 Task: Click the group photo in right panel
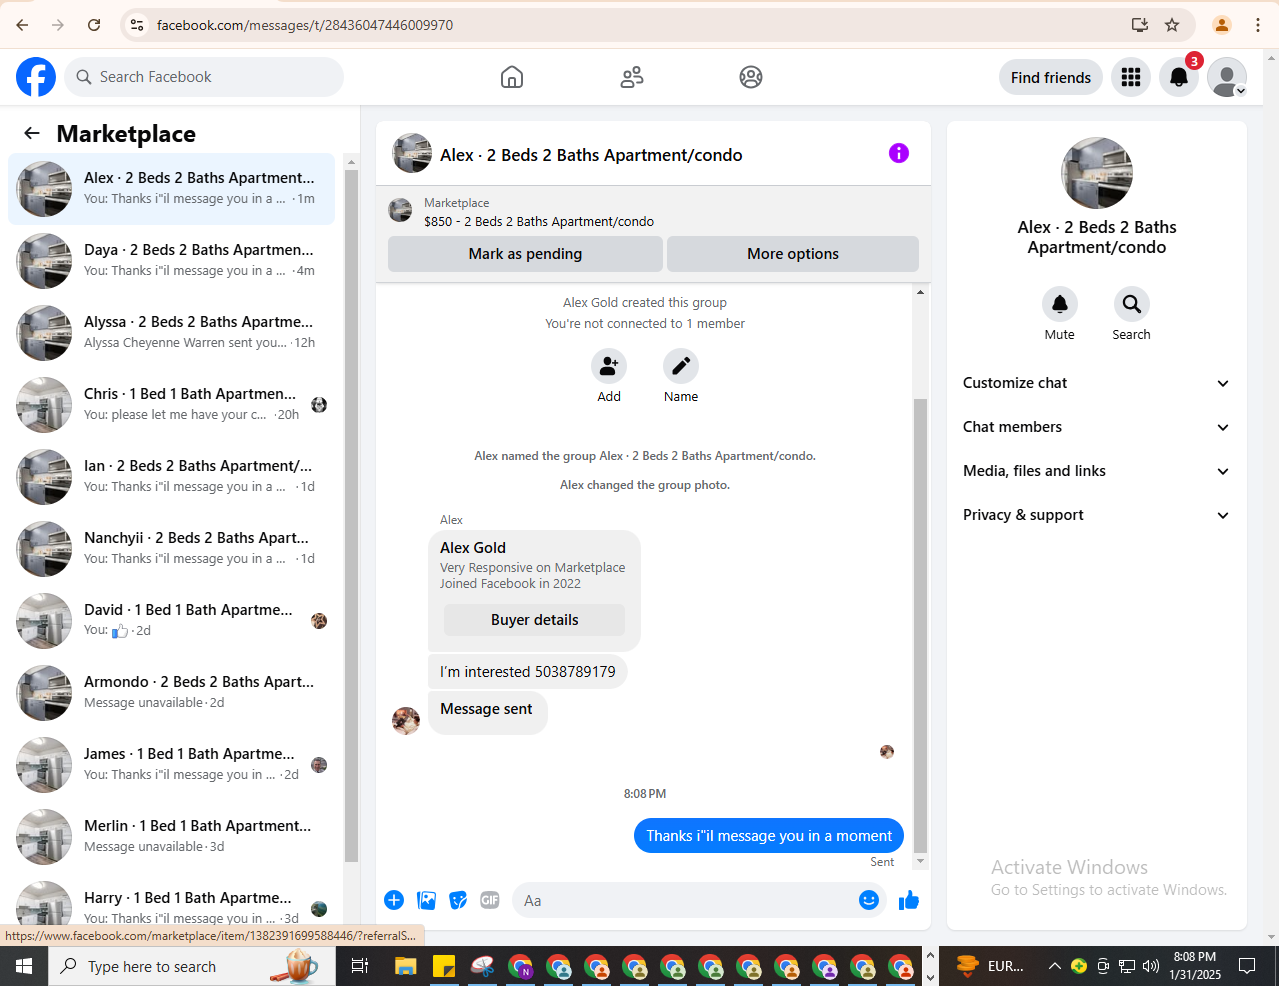pos(1097,173)
